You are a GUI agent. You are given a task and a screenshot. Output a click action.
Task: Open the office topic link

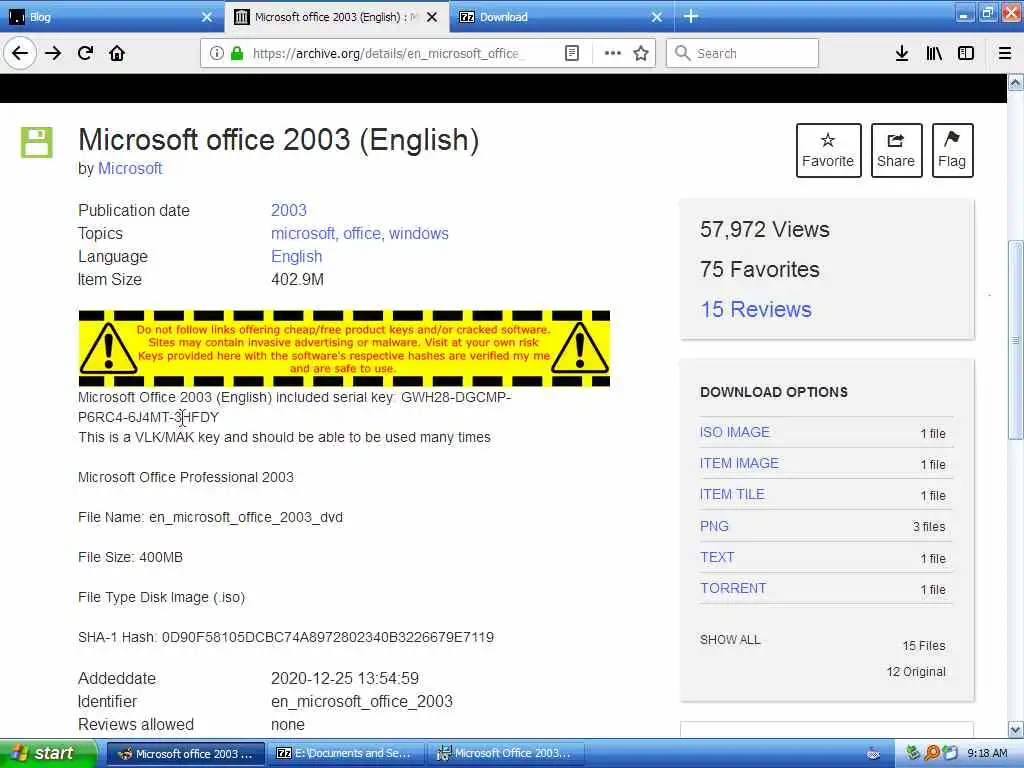coord(363,234)
